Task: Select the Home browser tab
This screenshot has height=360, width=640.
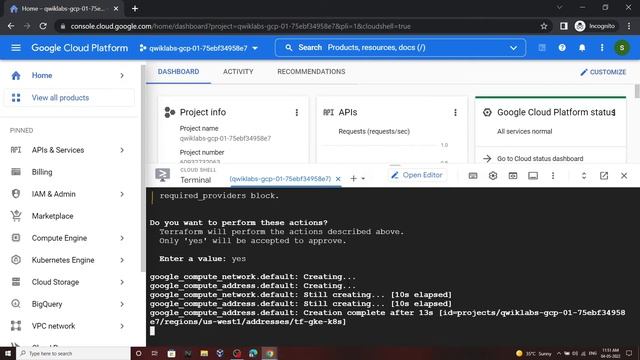Action: pyautogui.click(x=63, y=9)
